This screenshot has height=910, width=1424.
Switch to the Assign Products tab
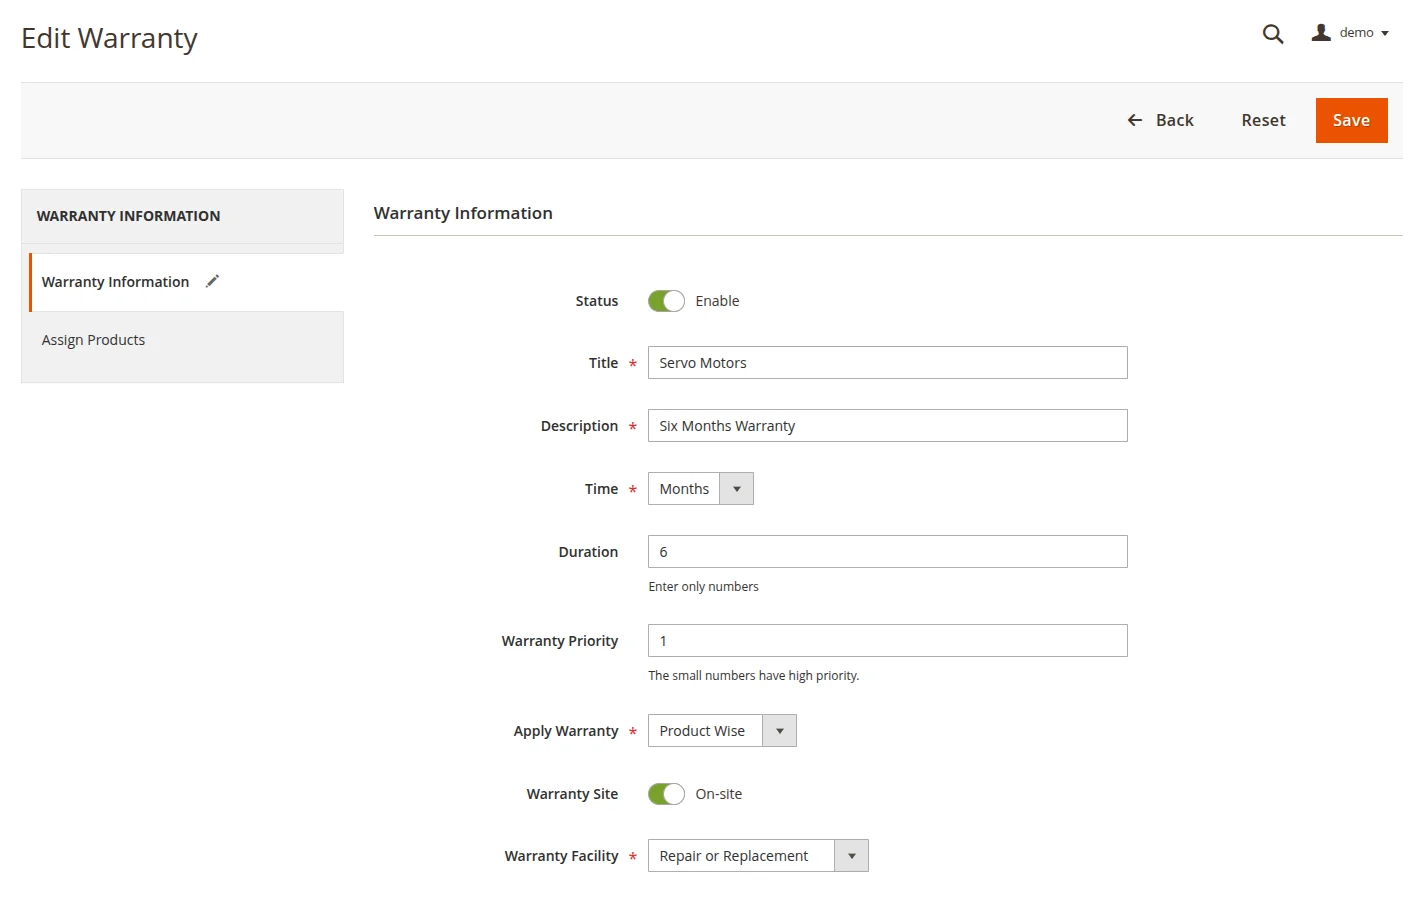click(x=93, y=340)
